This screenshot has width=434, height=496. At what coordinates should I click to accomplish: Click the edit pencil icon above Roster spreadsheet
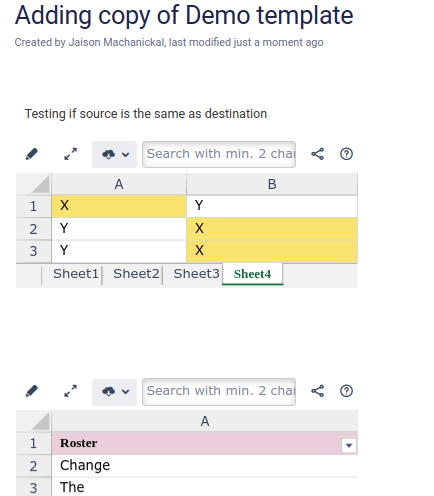(x=32, y=391)
